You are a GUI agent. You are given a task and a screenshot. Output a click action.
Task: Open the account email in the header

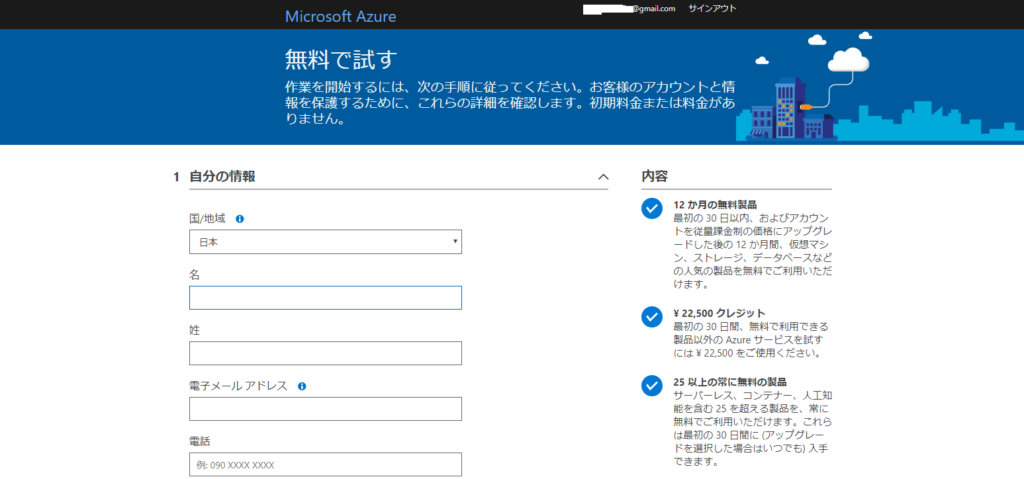tap(629, 9)
